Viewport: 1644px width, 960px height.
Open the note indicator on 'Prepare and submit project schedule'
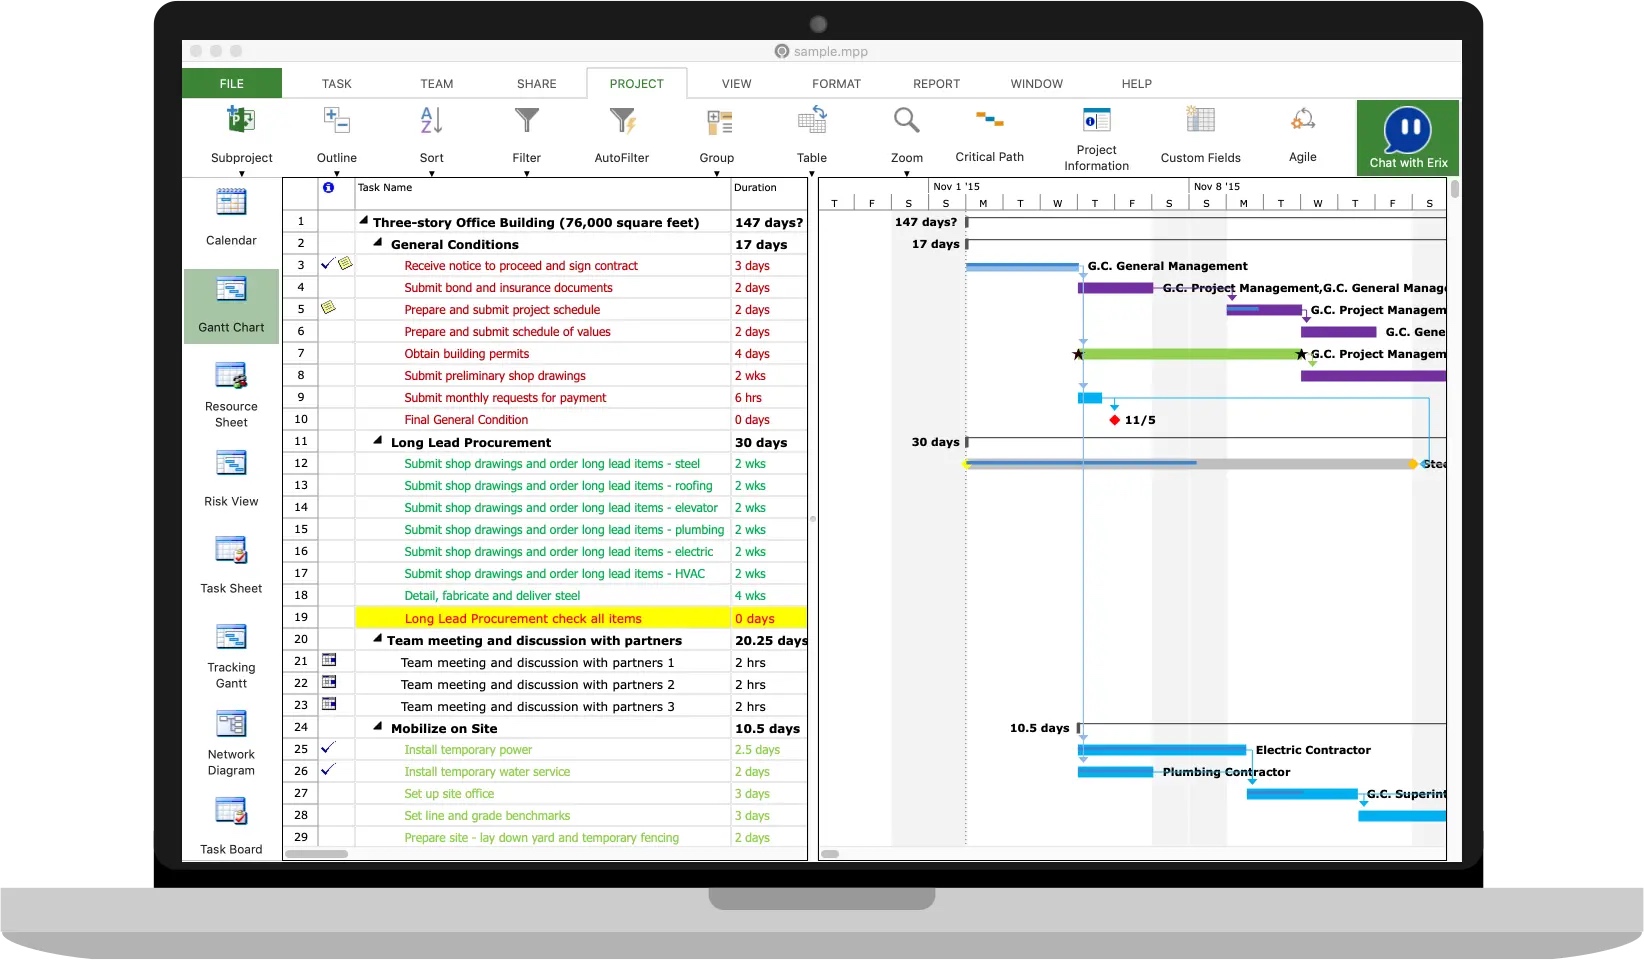click(x=329, y=308)
